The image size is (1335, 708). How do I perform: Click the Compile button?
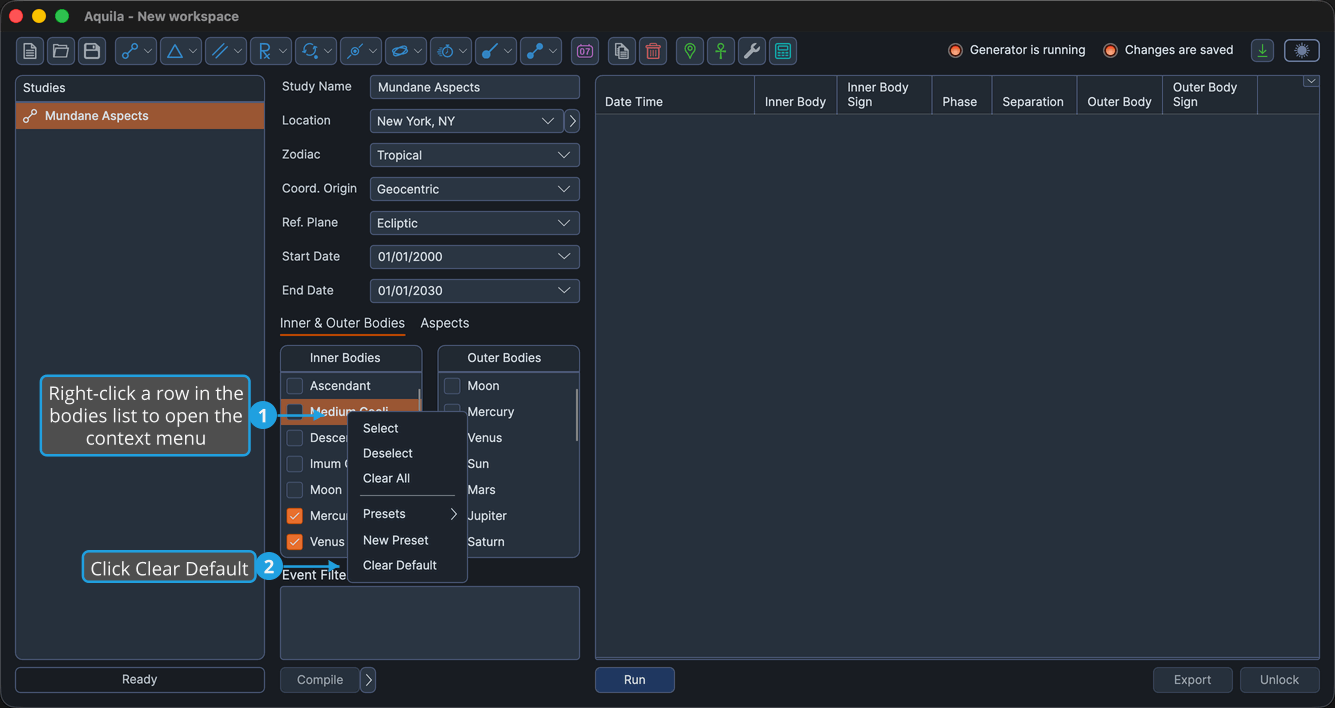[x=320, y=680]
